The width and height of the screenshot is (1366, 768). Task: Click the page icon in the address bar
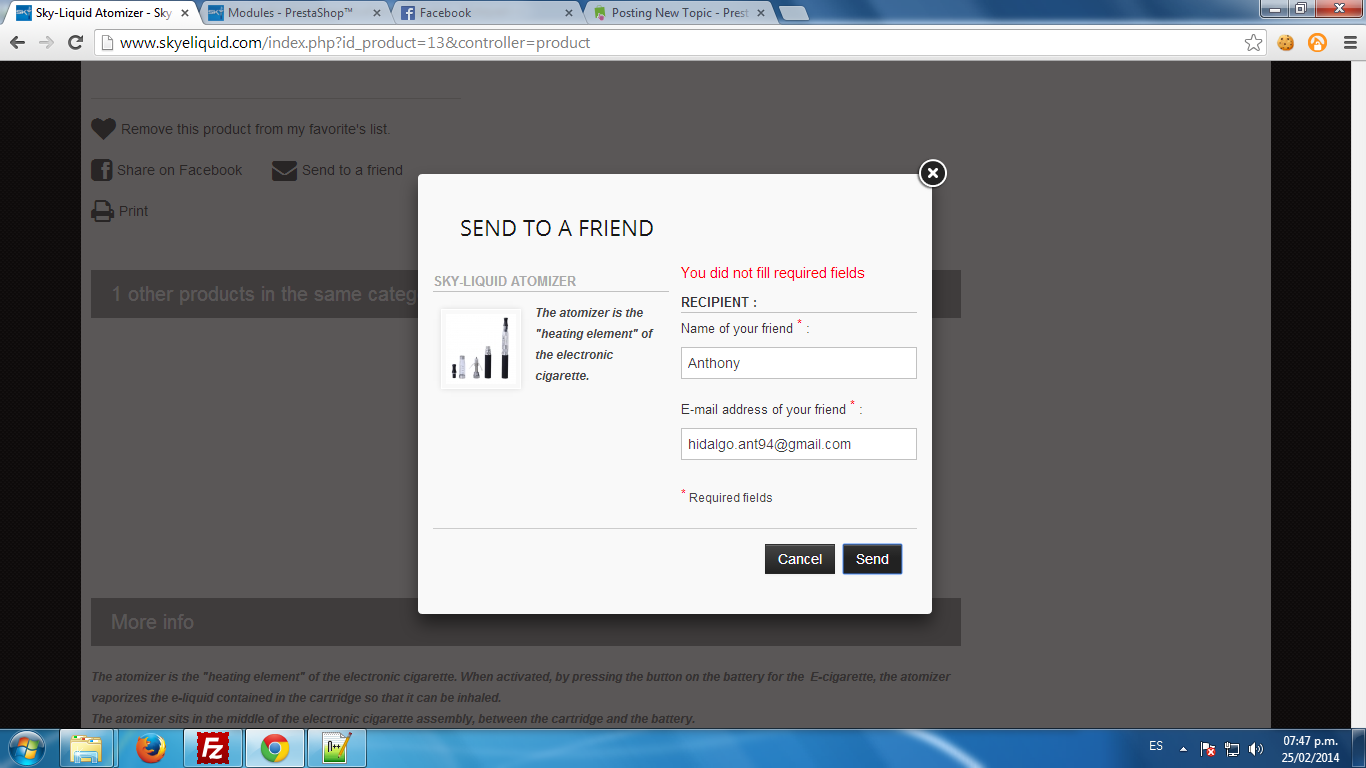pos(107,43)
